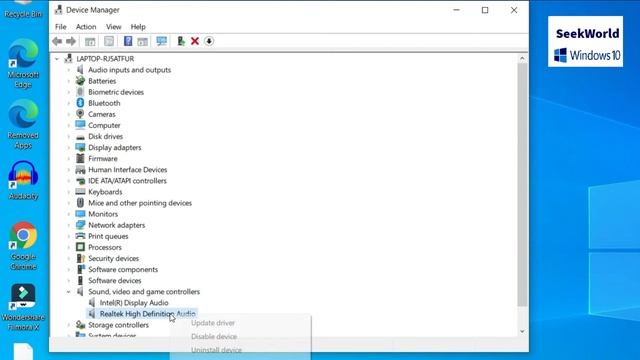Expand the Keyboards arrow
This screenshot has height=360, width=640.
click(x=69, y=192)
